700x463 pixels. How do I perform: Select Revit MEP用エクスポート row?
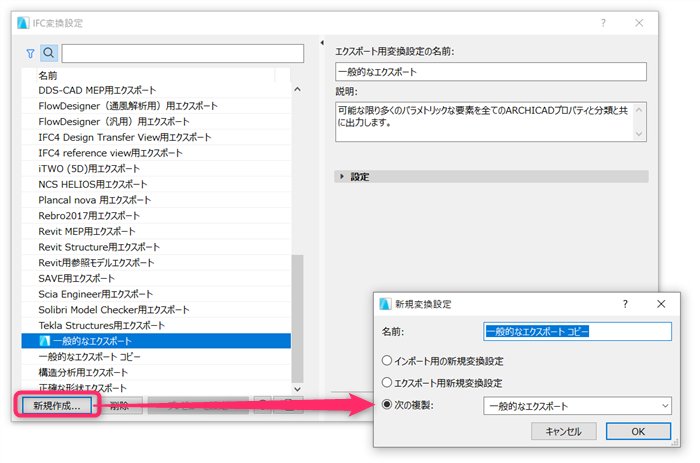[x=156, y=231]
